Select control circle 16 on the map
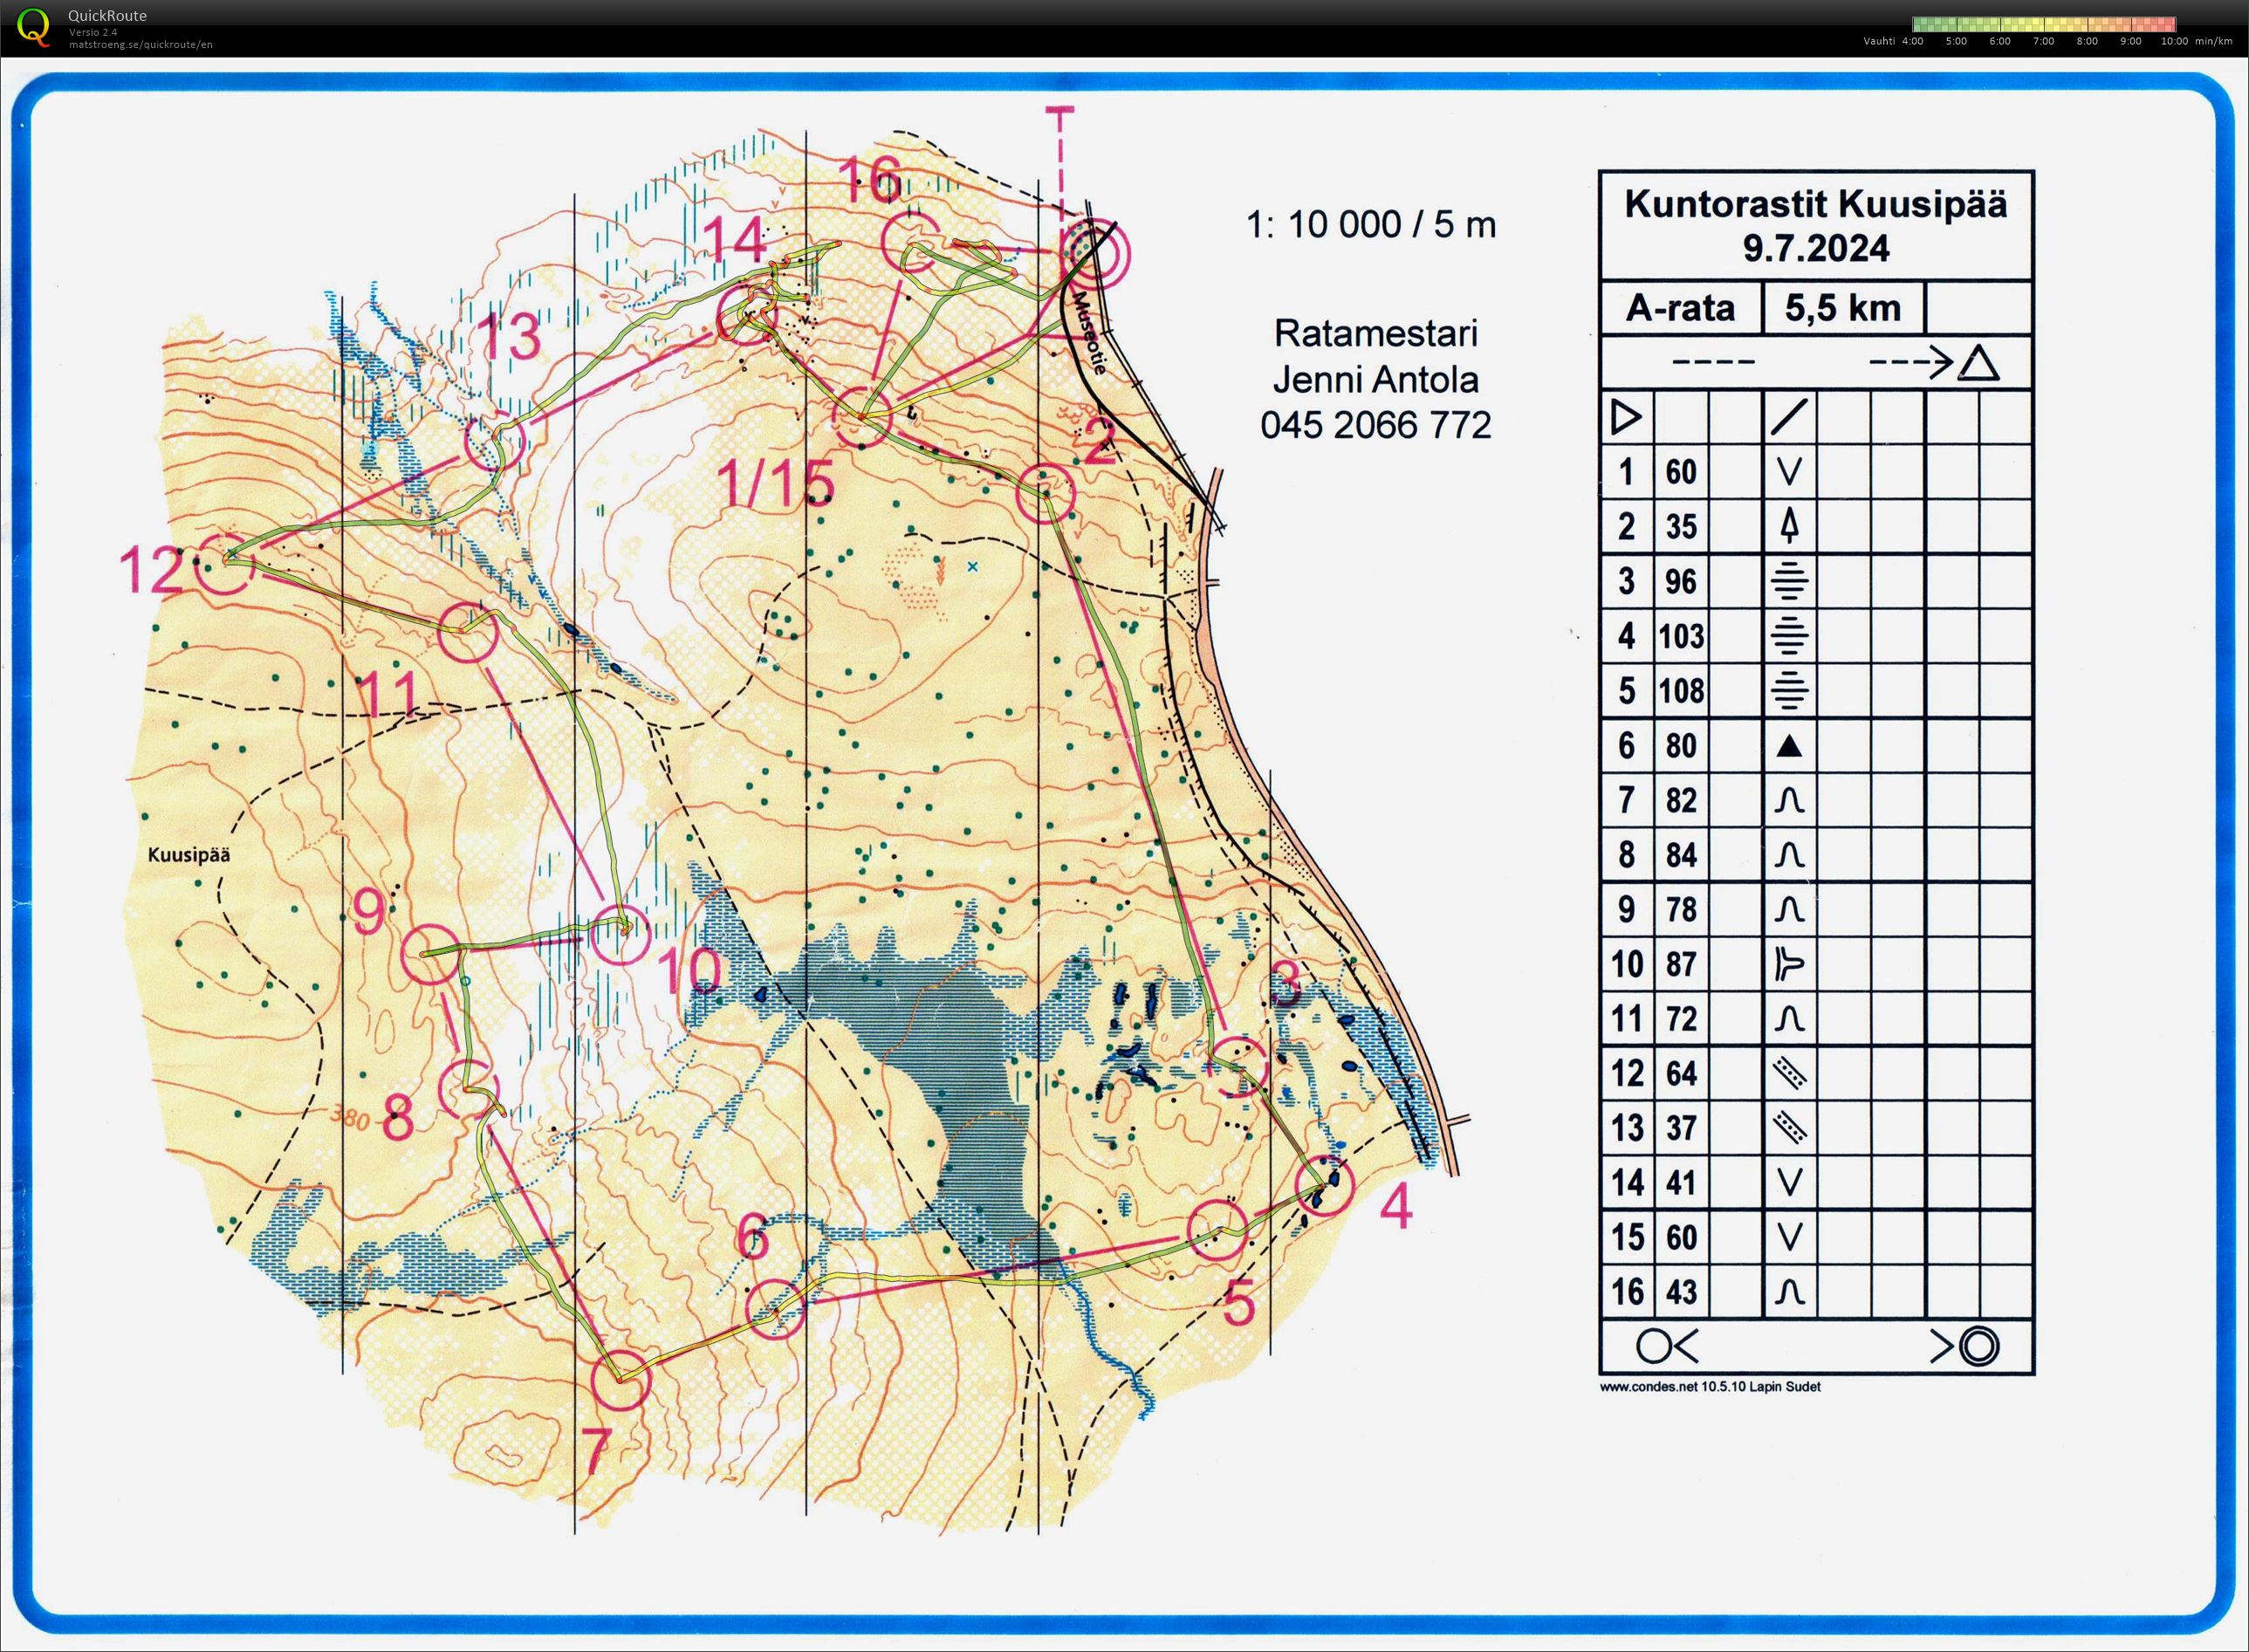2249x1652 pixels. pyautogui.click(x=913, y=241)
